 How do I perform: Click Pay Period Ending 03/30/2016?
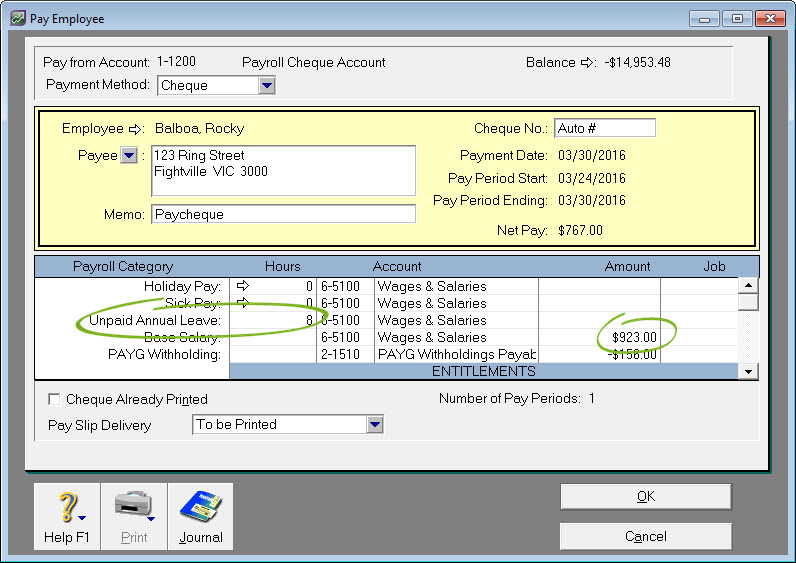pos(591,200)
